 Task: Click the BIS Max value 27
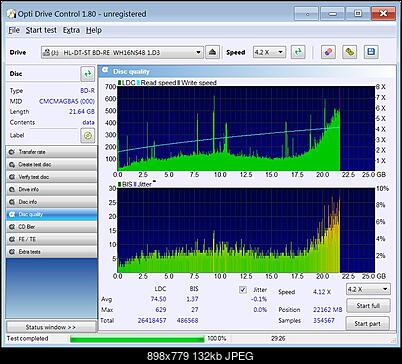195,310
